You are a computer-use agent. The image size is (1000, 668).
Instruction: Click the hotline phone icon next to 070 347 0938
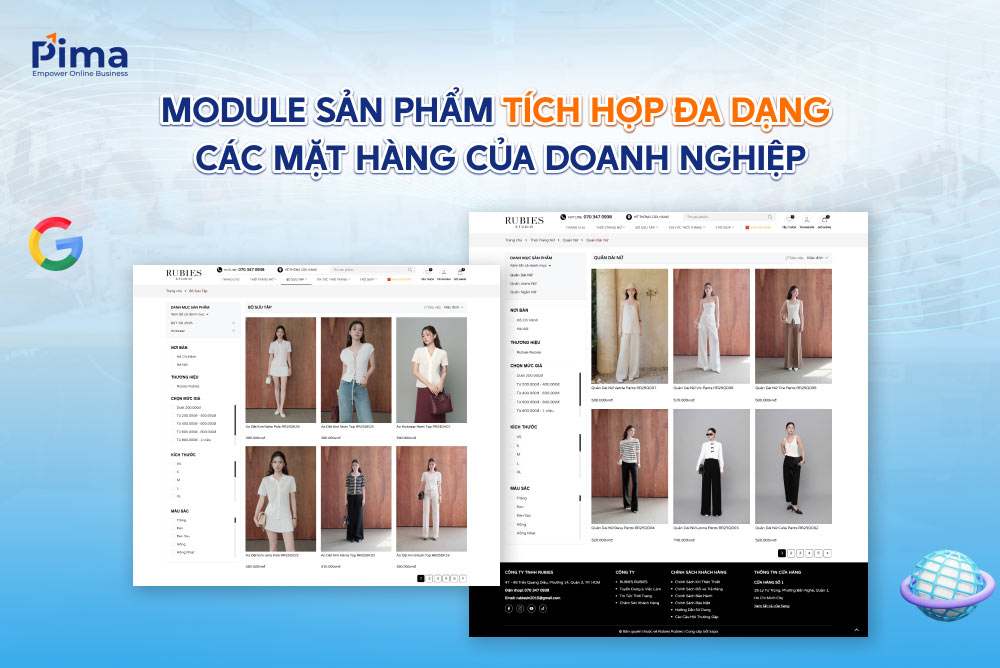pos(563,217)
